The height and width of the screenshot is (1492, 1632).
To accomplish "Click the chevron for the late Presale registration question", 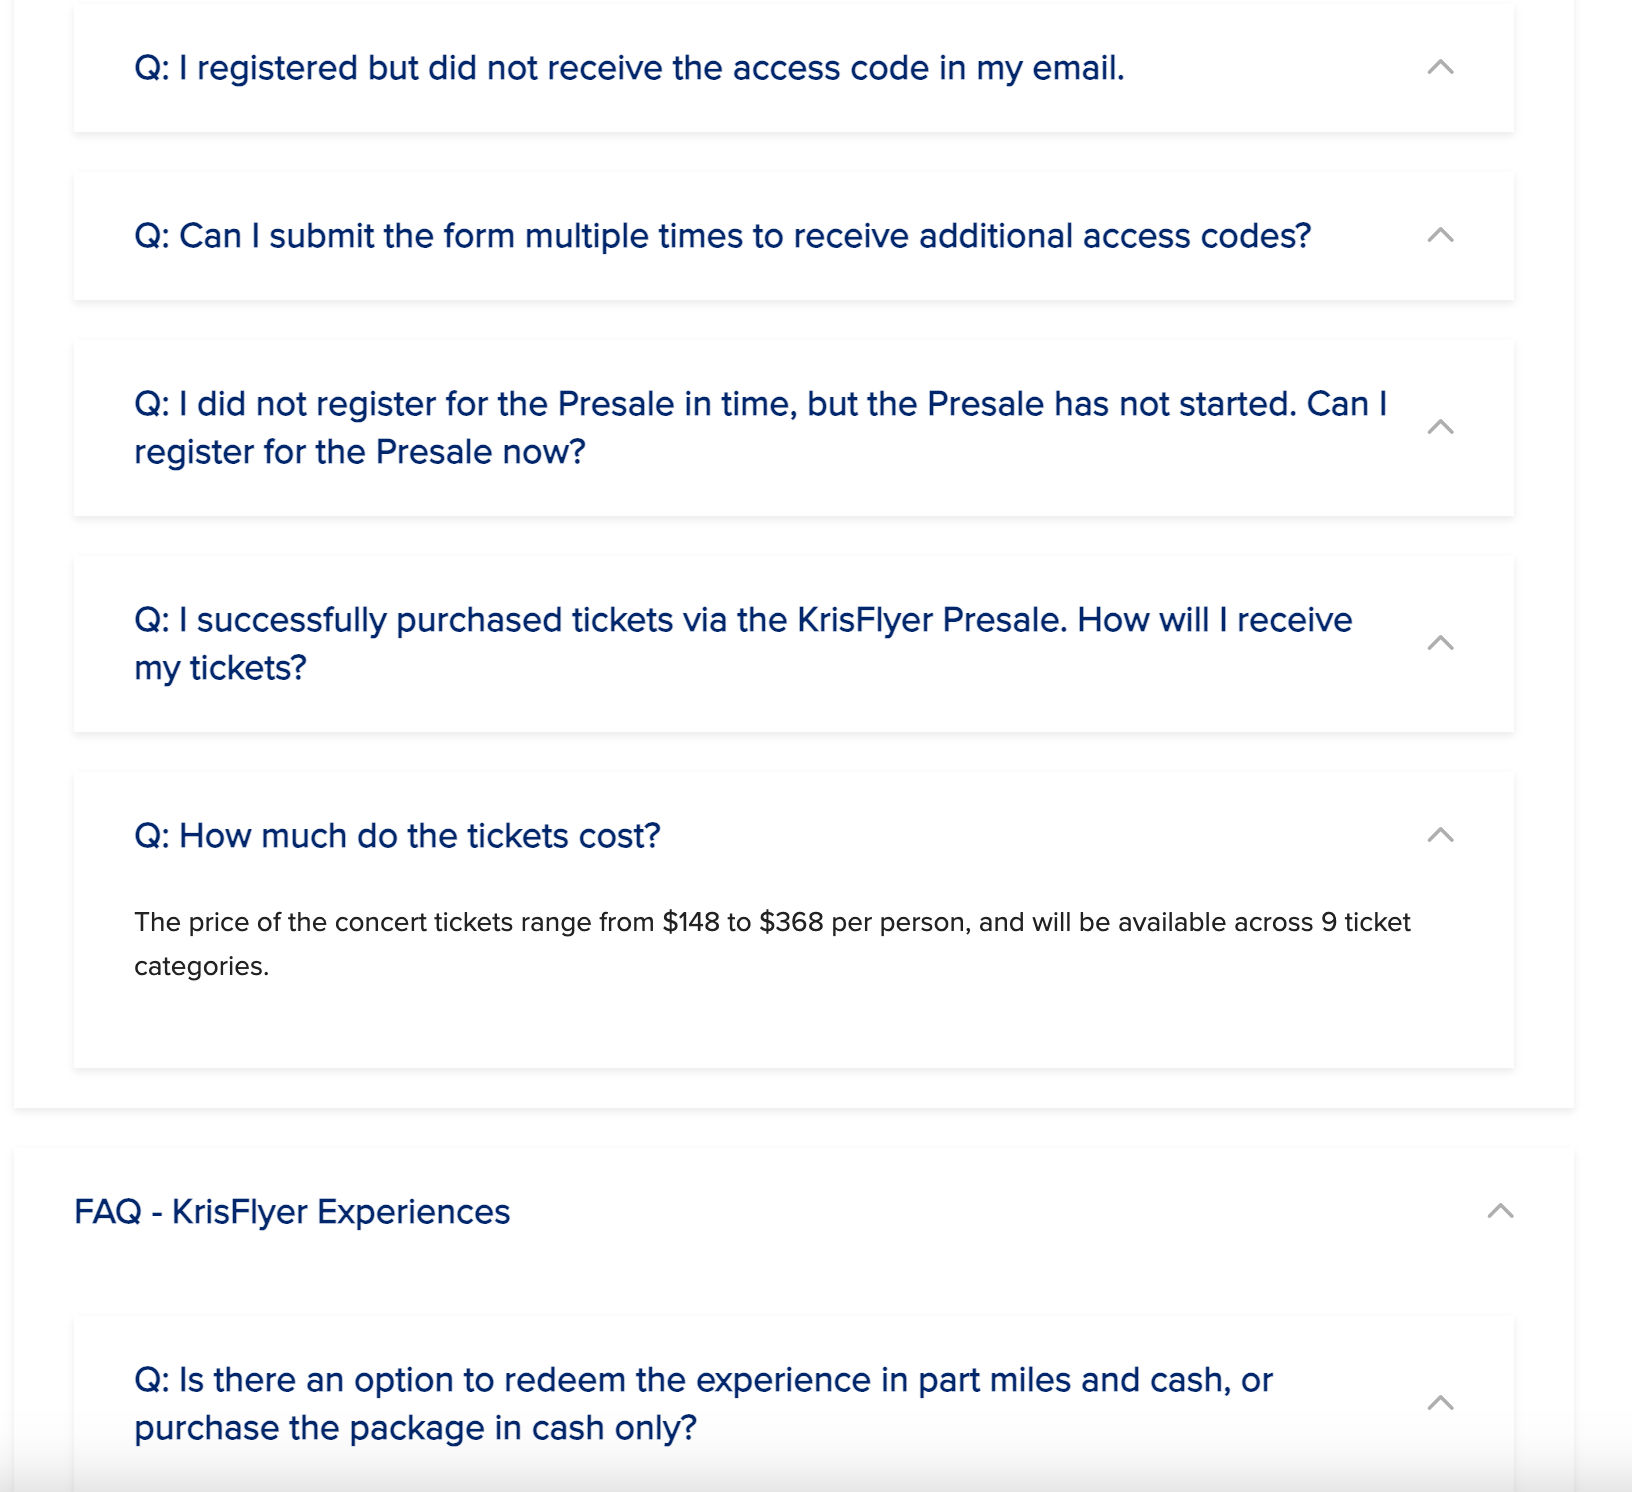I will click(1440, 428).
